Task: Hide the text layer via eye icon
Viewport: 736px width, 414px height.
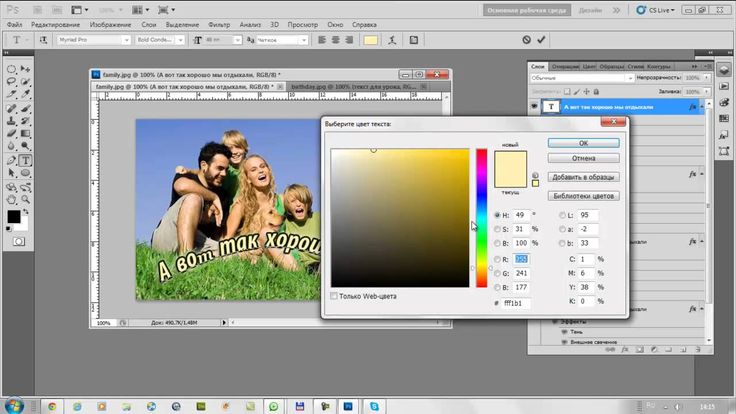Action: [x=534, y=106]
